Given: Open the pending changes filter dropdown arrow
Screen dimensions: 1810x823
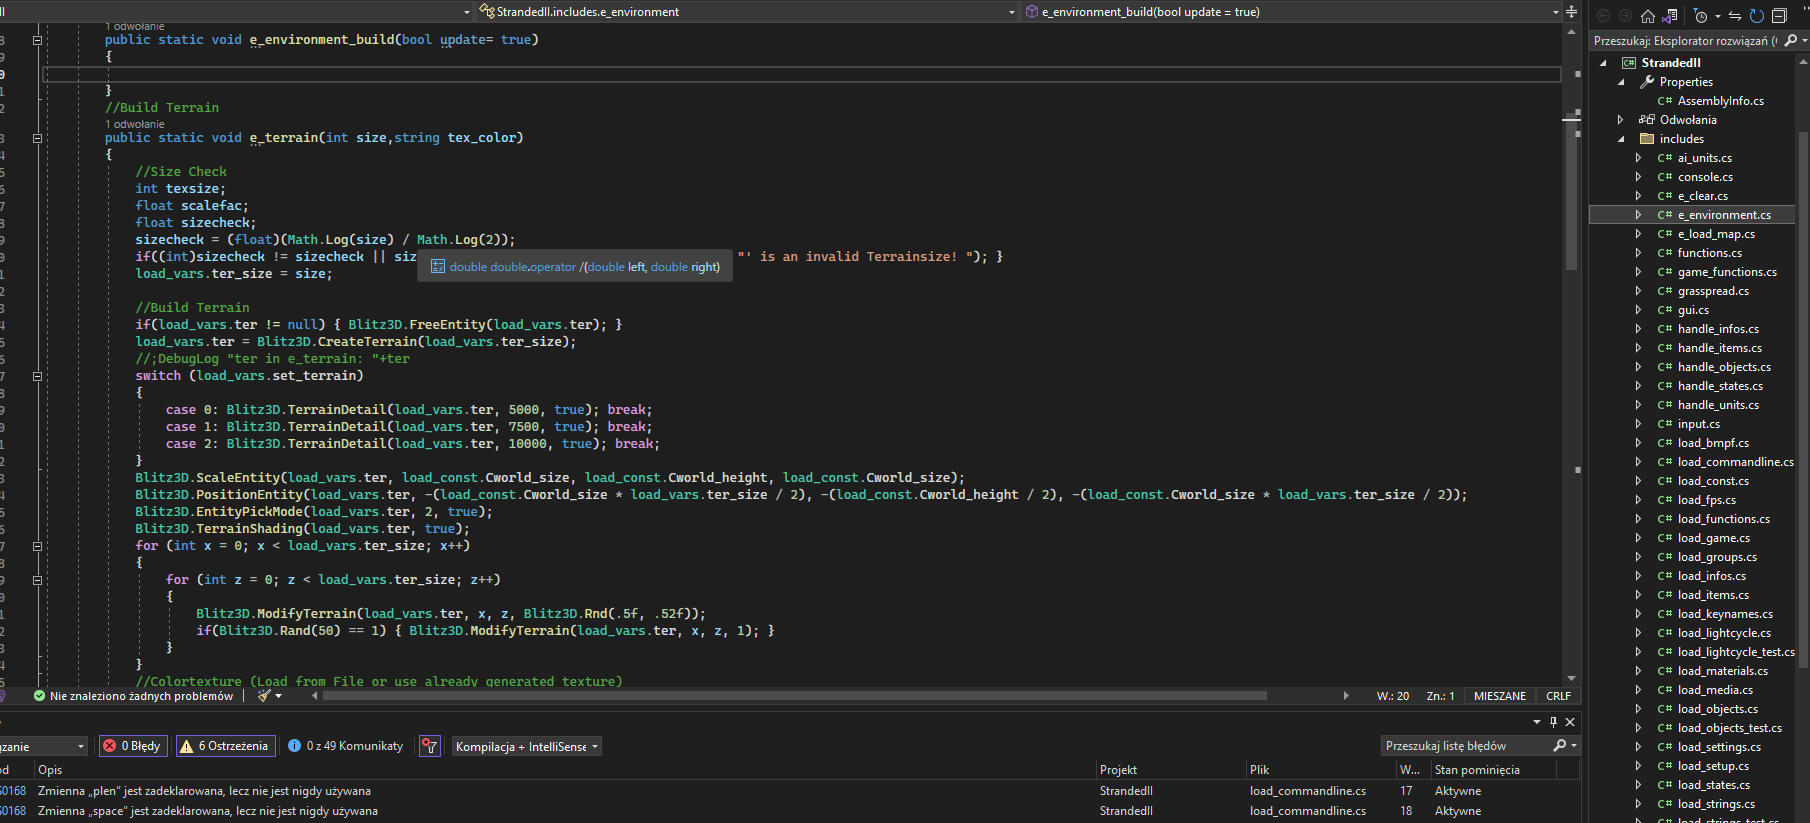Looking at the screenshot, I should pos(1717,16).
